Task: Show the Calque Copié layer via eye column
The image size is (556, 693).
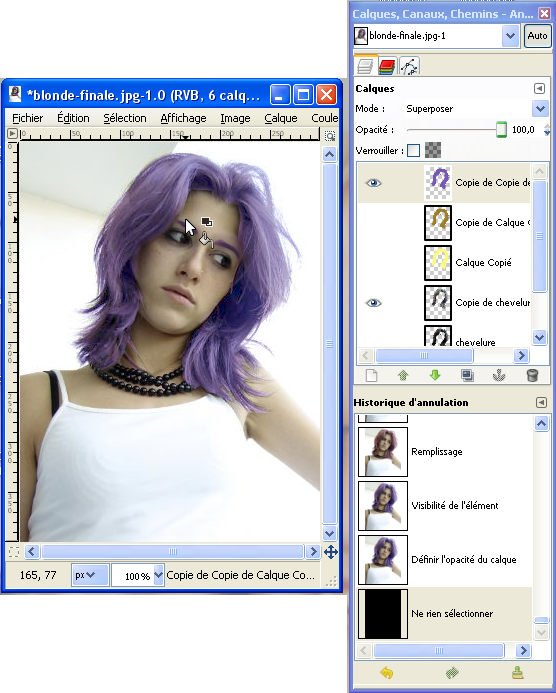Action: tap(373, 263)
